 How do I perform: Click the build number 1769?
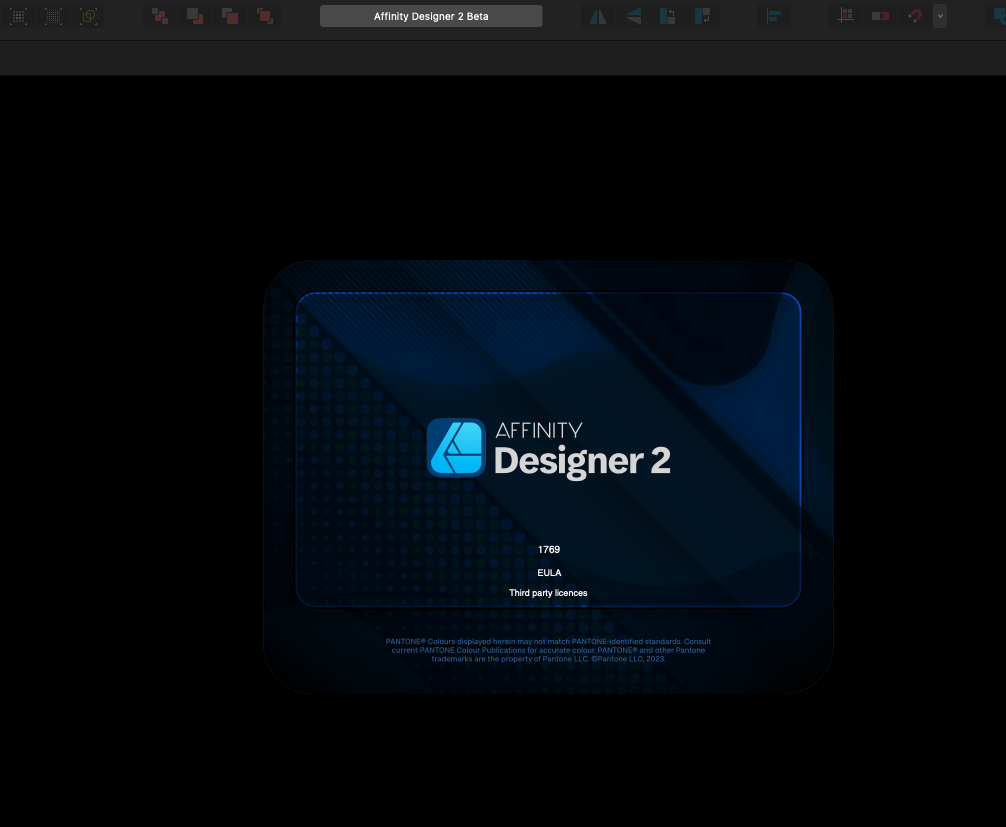pyautogui.click(x=549, y=549)
